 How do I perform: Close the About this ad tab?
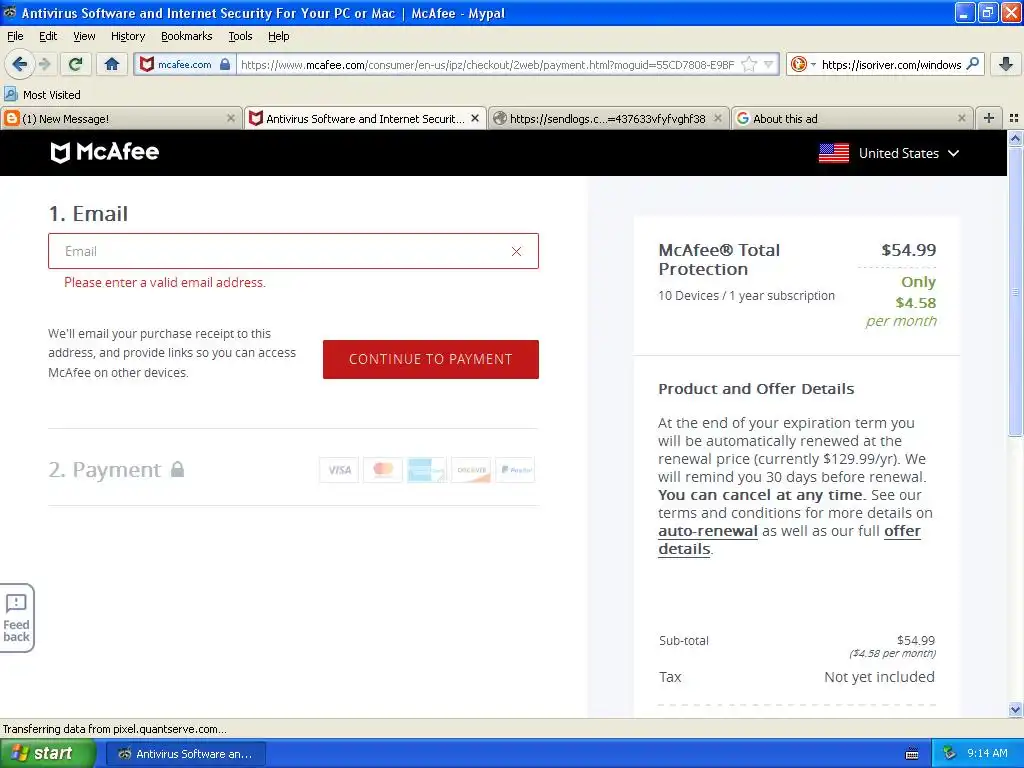(961, 118)
